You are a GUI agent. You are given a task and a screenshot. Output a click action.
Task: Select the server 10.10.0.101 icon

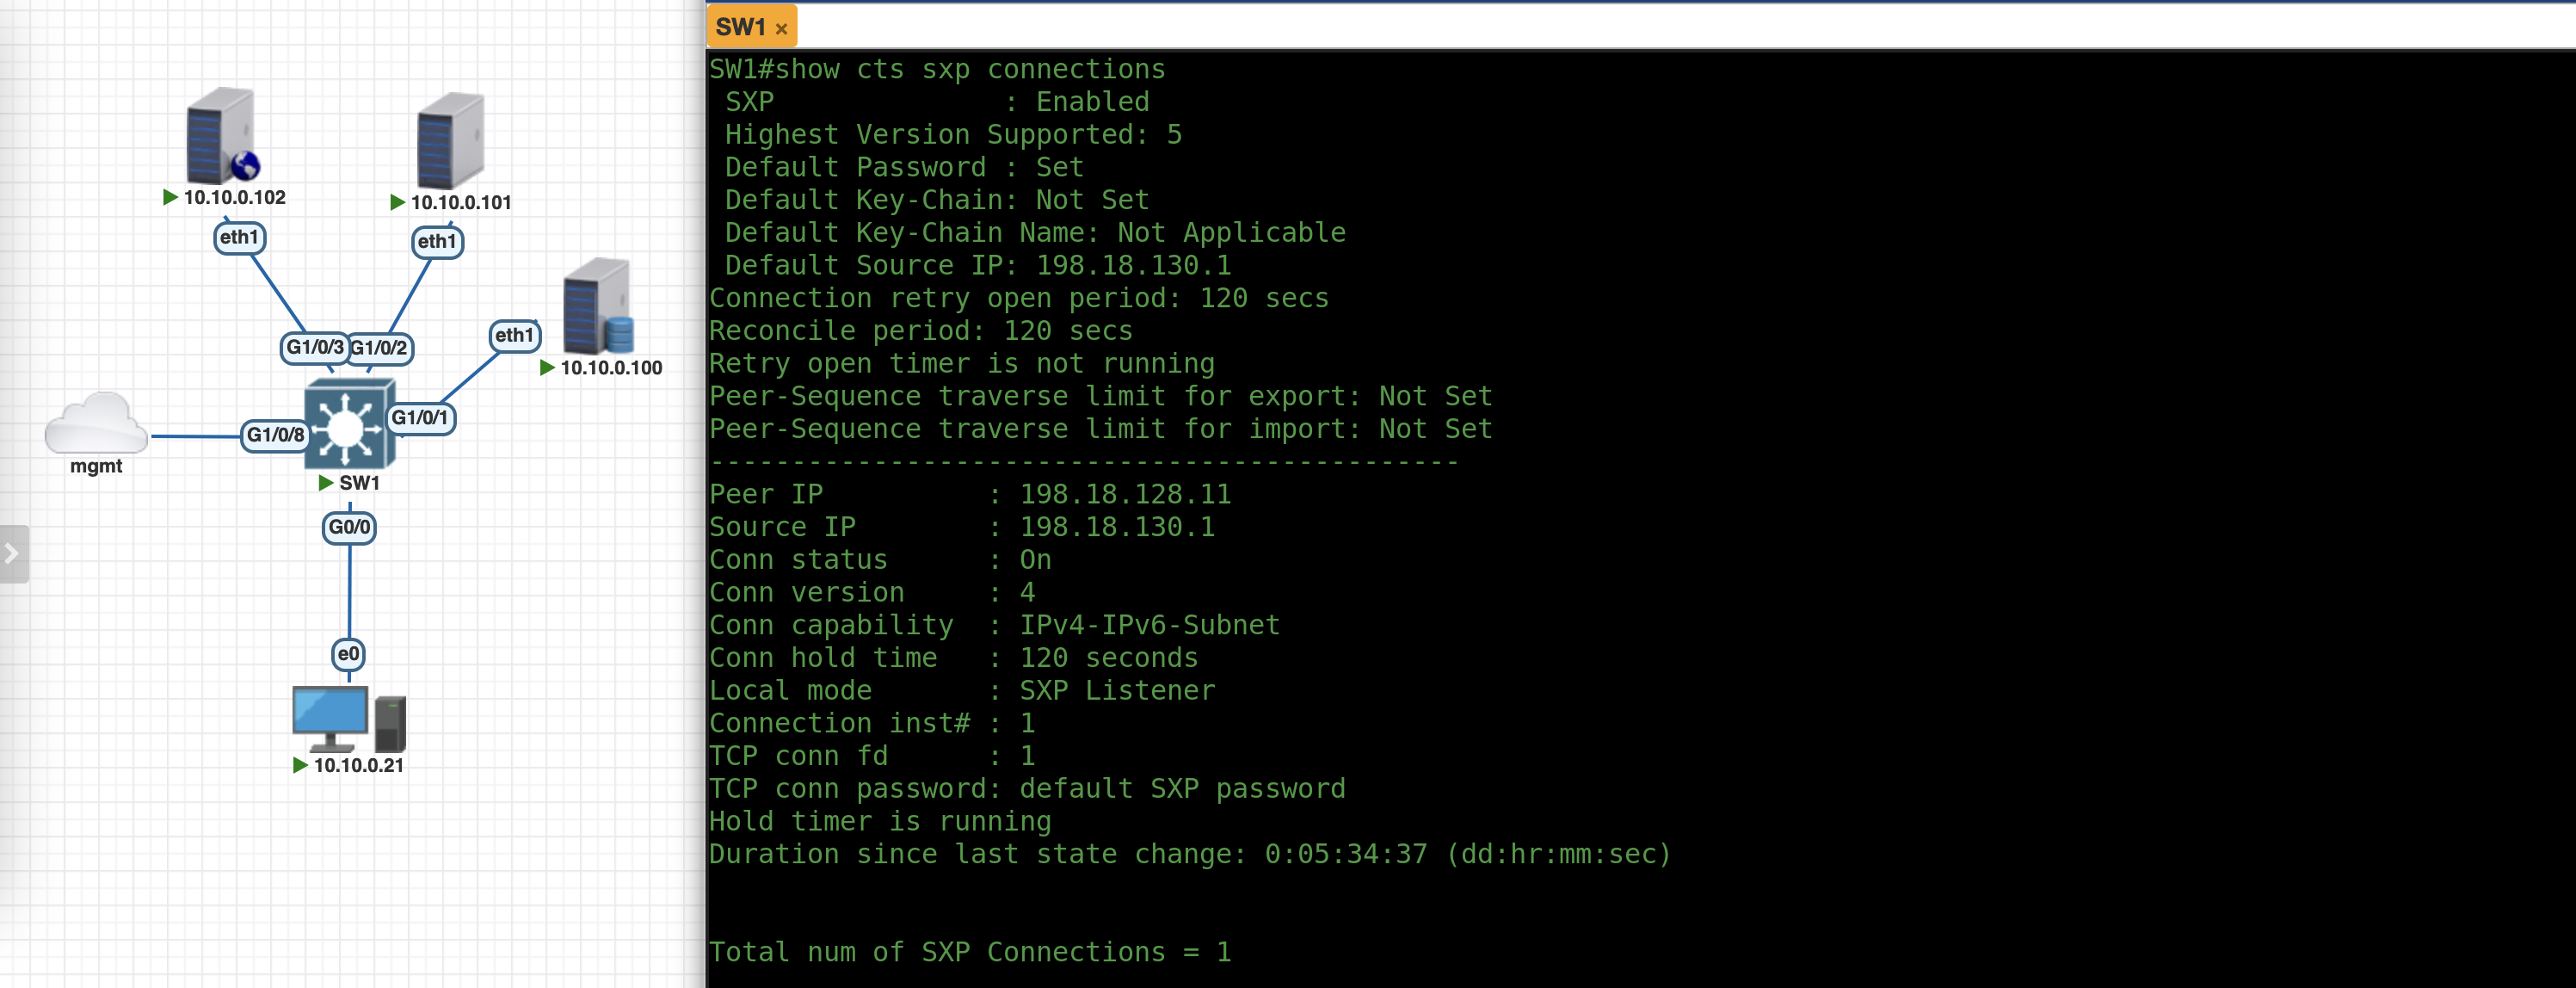click(x=449, y=141)
